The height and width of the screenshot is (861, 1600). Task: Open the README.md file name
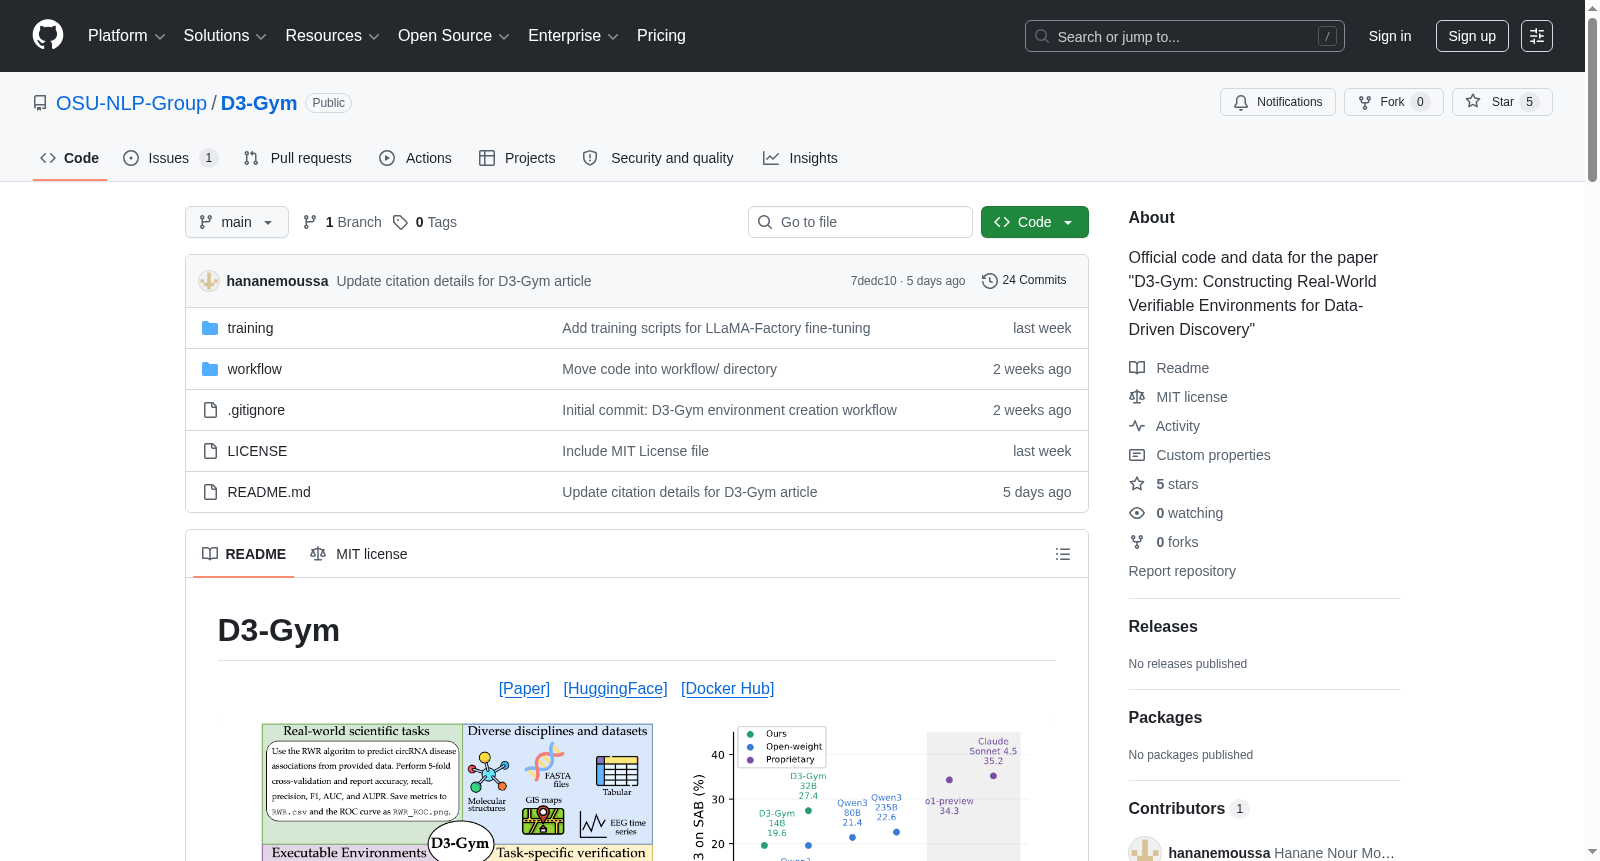point(269,492)
